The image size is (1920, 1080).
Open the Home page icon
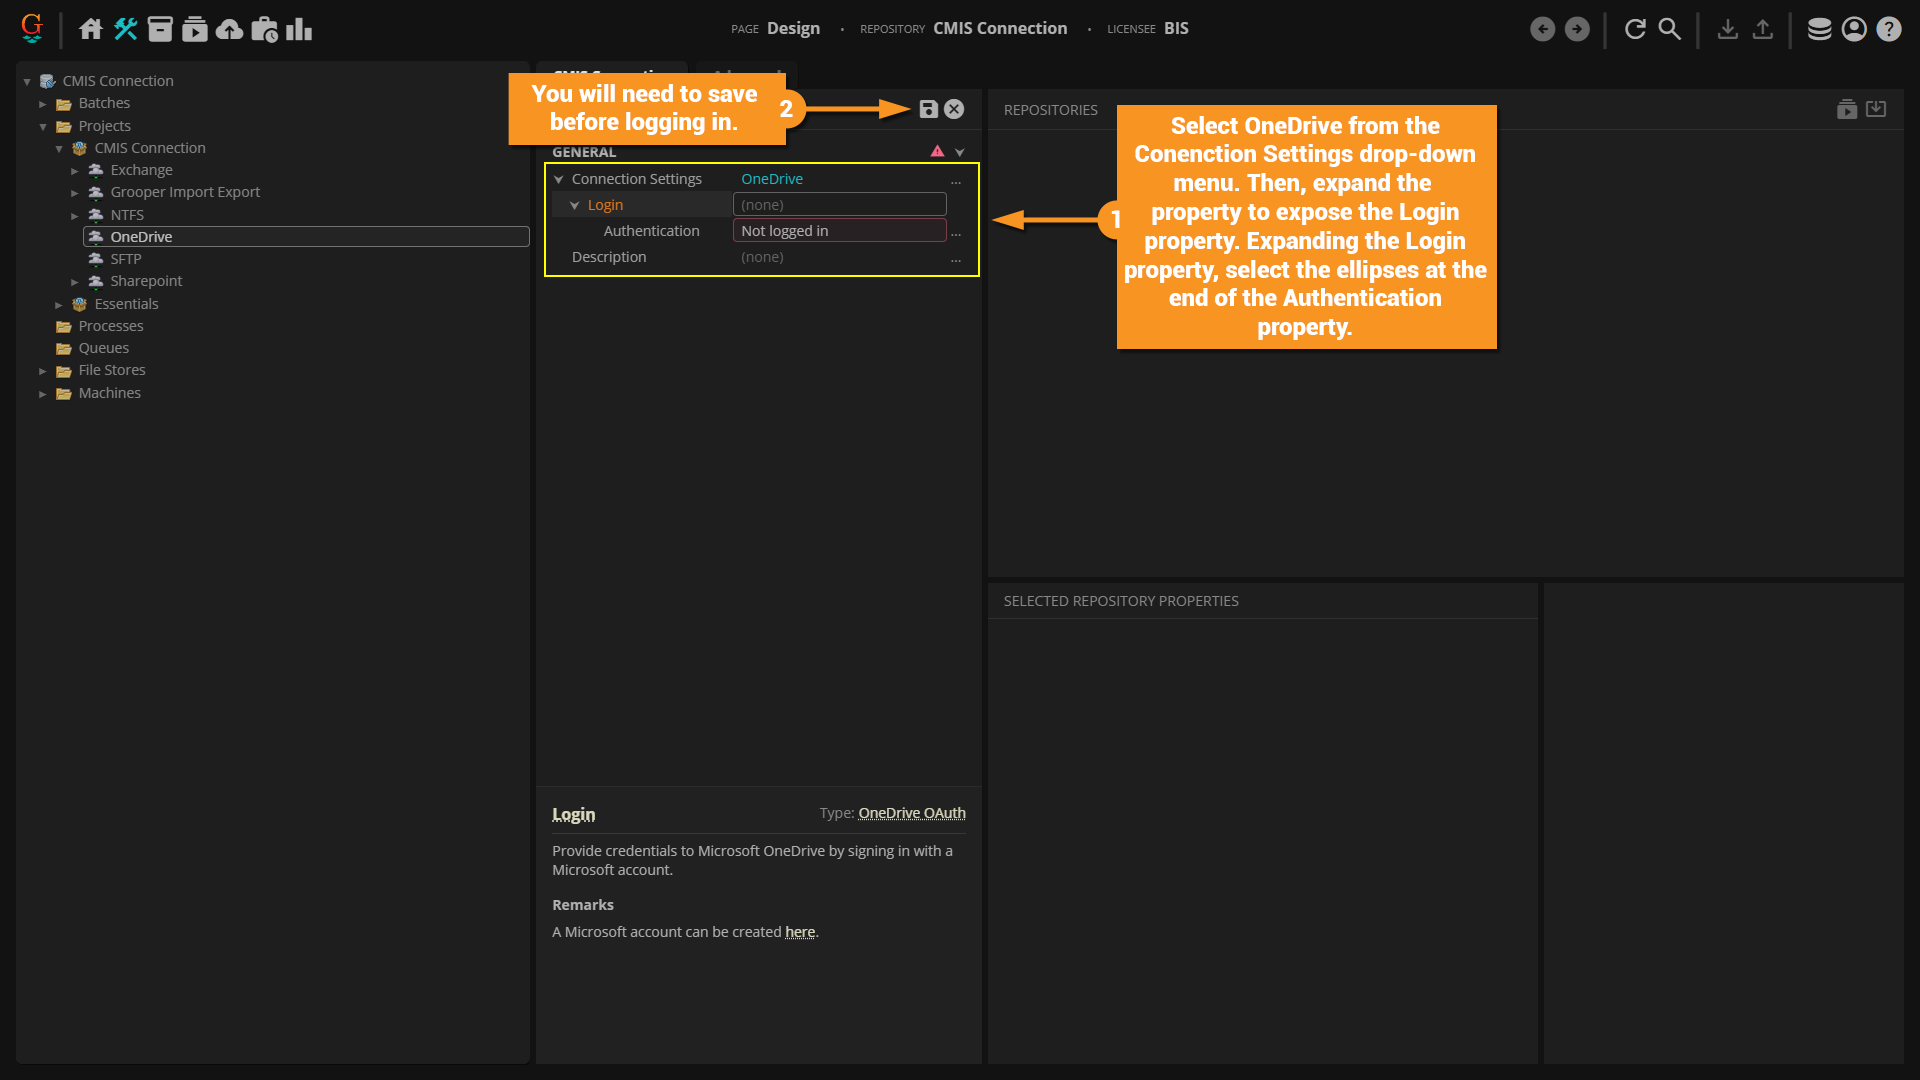[90, 29]
